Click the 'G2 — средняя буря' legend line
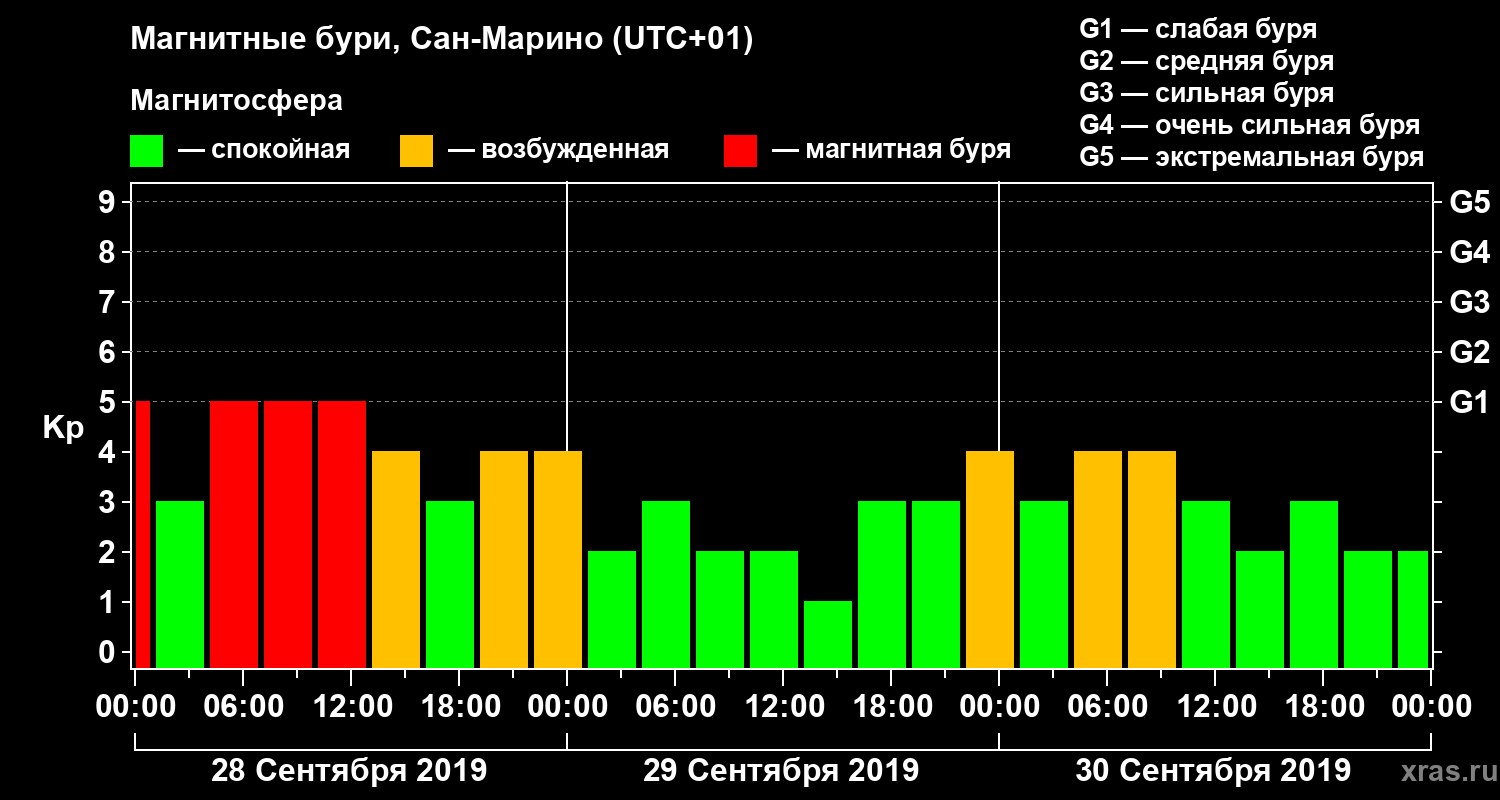This screenshot has width=1500, height=800. pos(1206,60)
